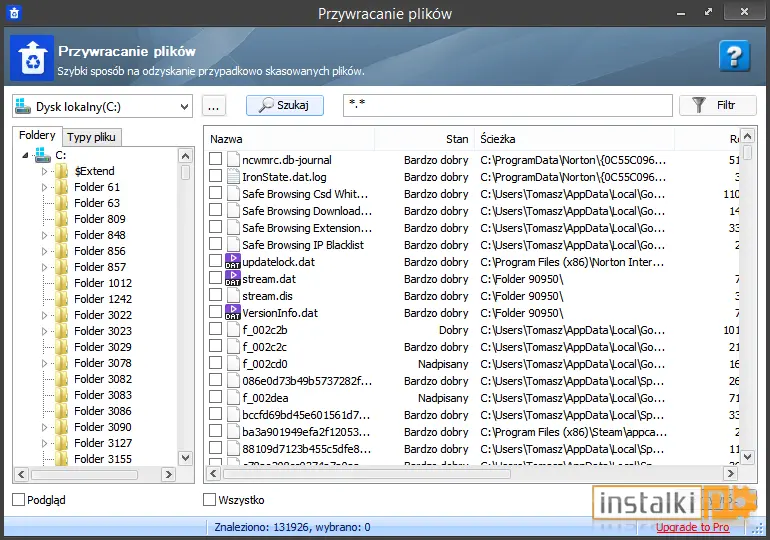Open the Dysk lokalny(C:) drive dropdown
This screenshot has width=770, height=540.
(x=102, y=107)
